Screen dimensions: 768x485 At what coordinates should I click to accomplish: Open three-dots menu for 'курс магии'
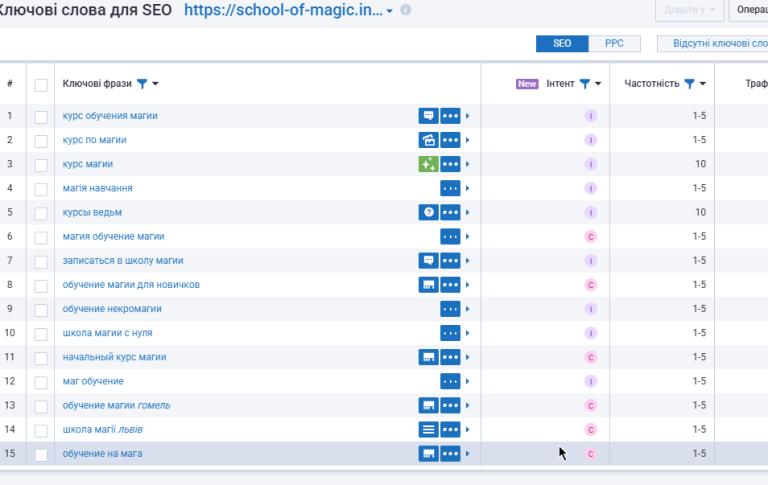[x=450, y=164]
